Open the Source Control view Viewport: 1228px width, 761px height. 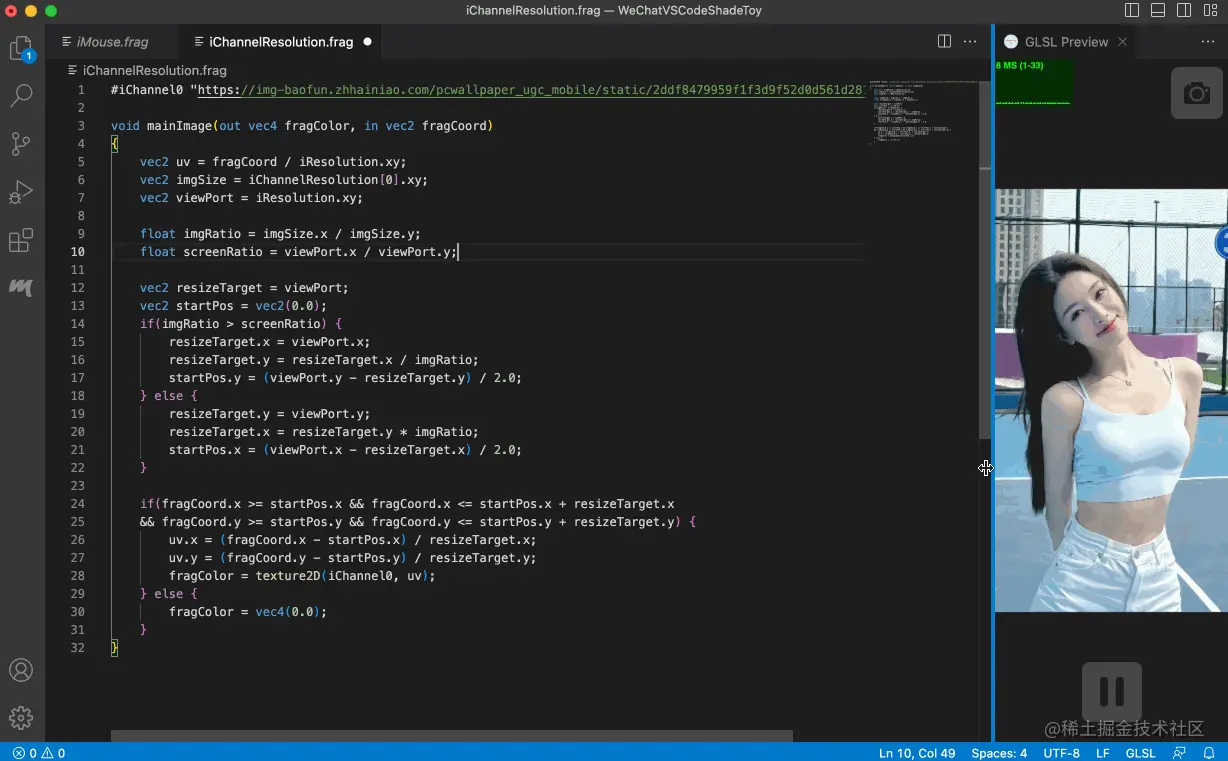[21, 144]
